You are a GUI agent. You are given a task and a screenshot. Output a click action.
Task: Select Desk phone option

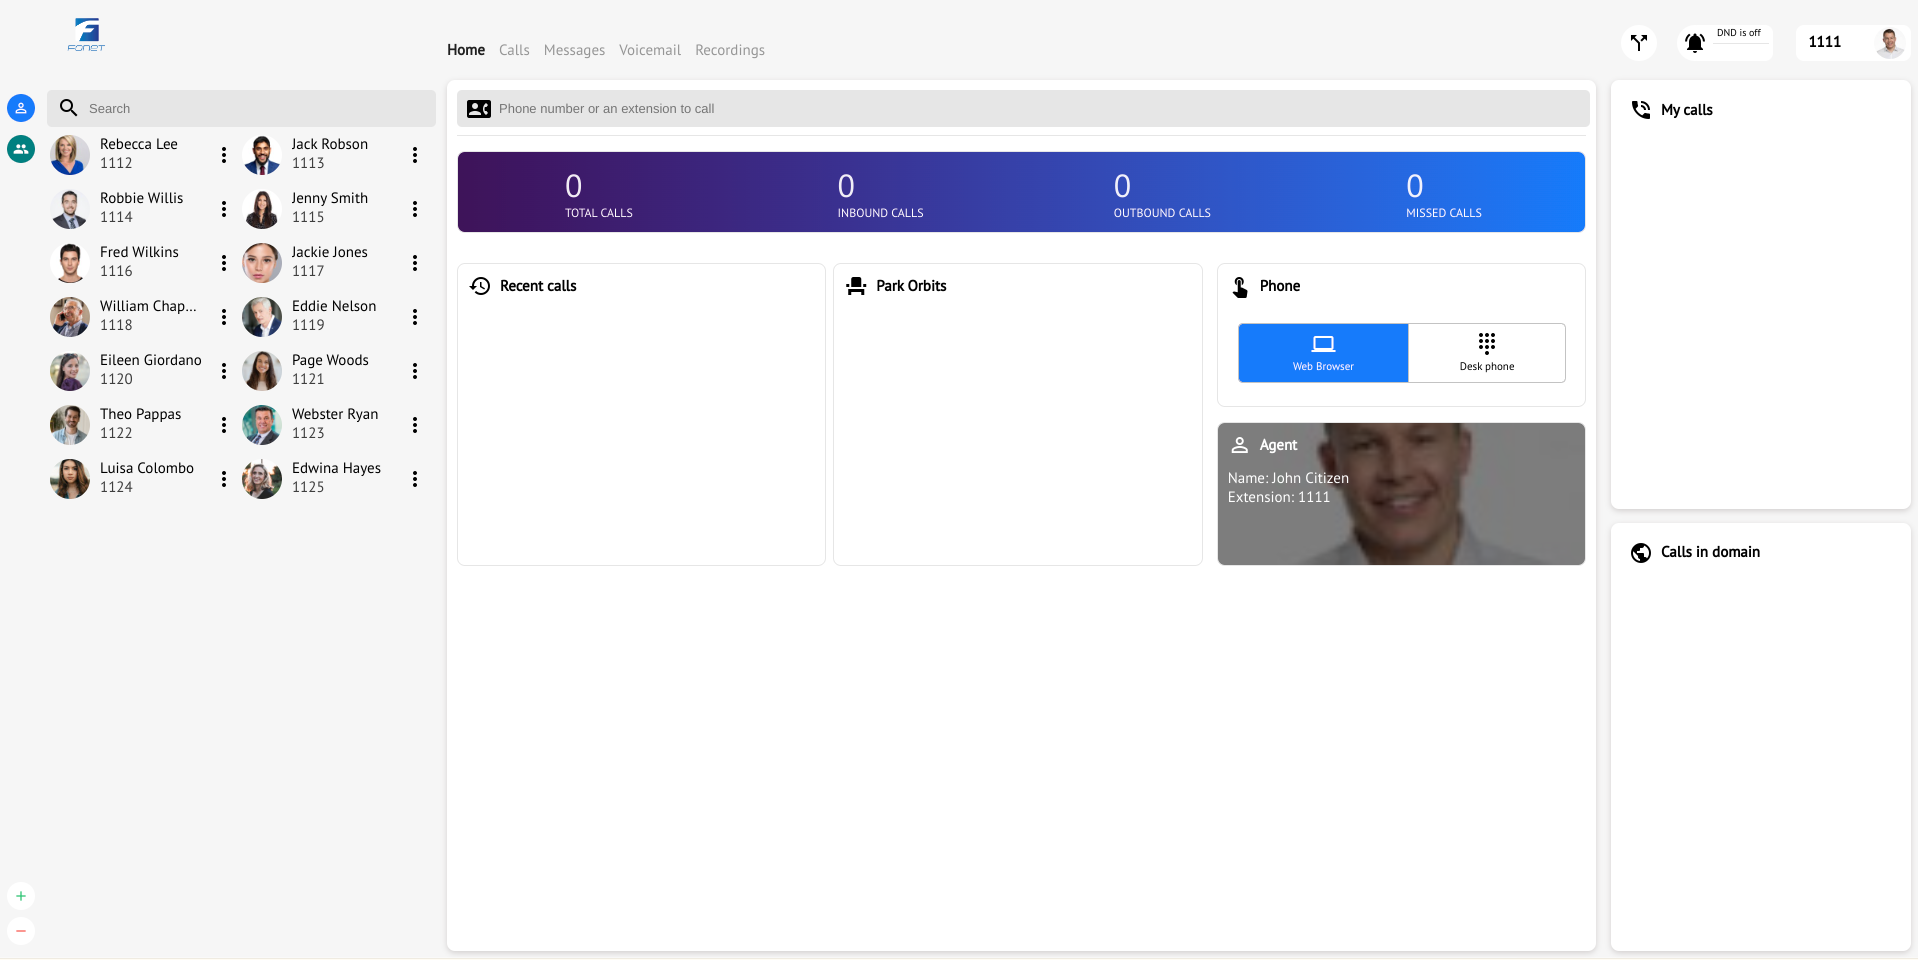point(1487,353)
